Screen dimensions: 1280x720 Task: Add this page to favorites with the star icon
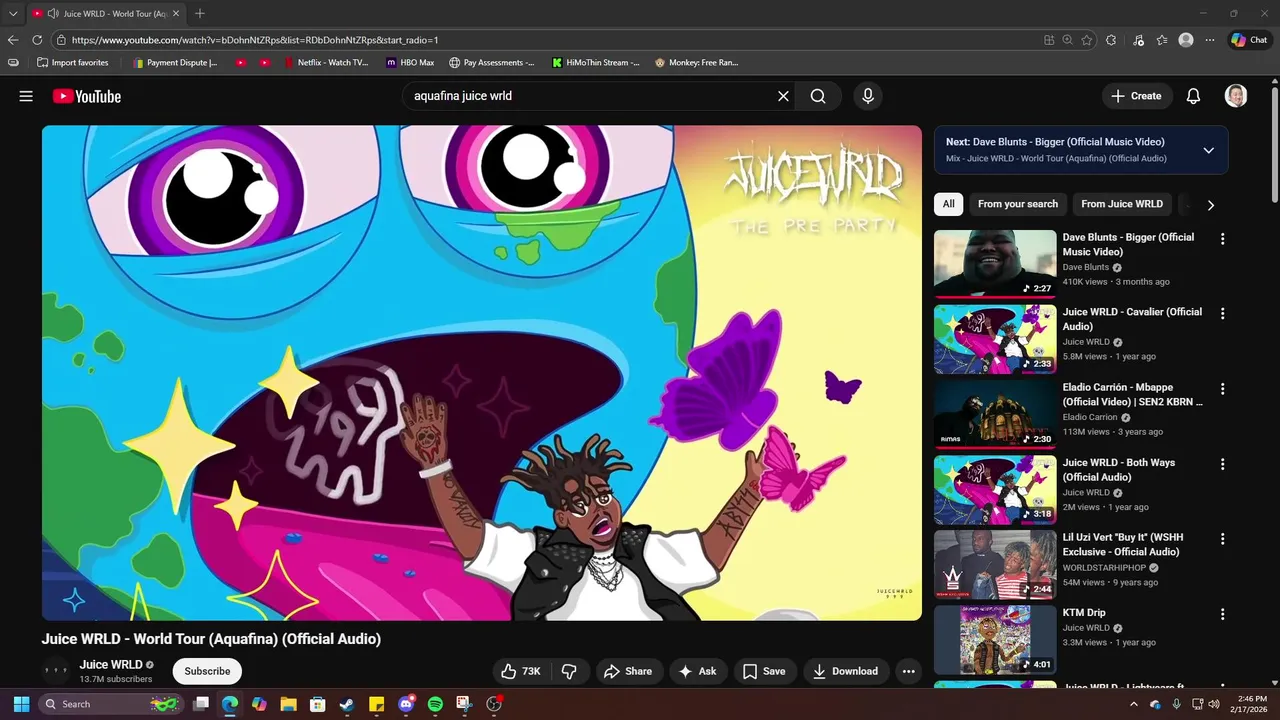[x=1087, y=40]
